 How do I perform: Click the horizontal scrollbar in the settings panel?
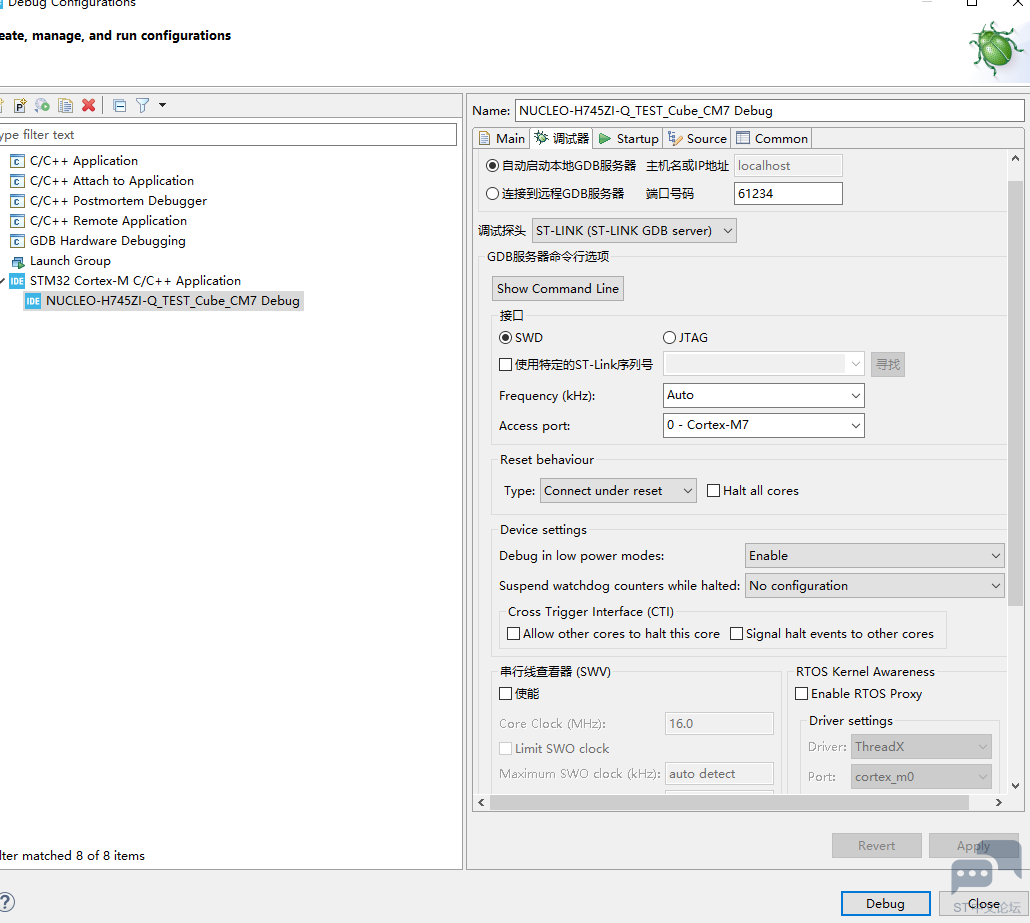coord(729,803)
